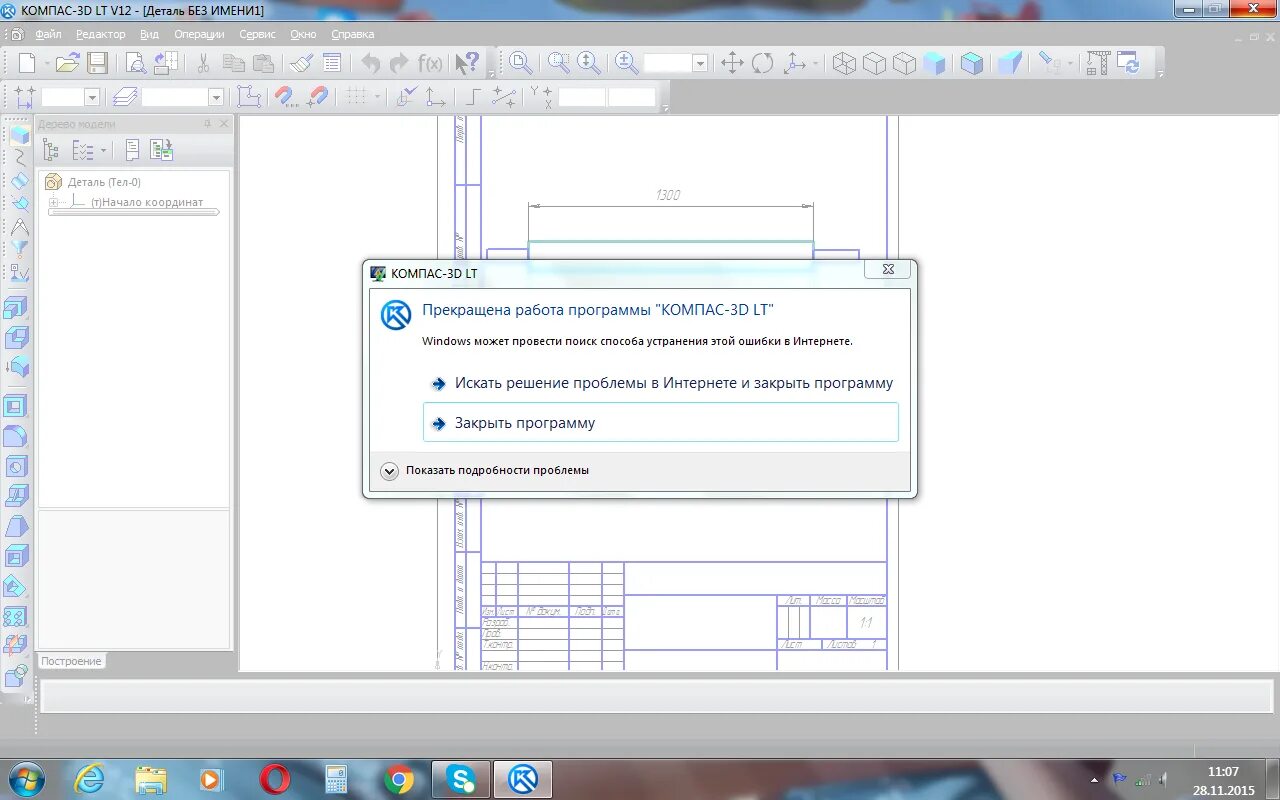Switch to wireframe display mode cube
Viewport: 1280px width, 800px height.
845,63
